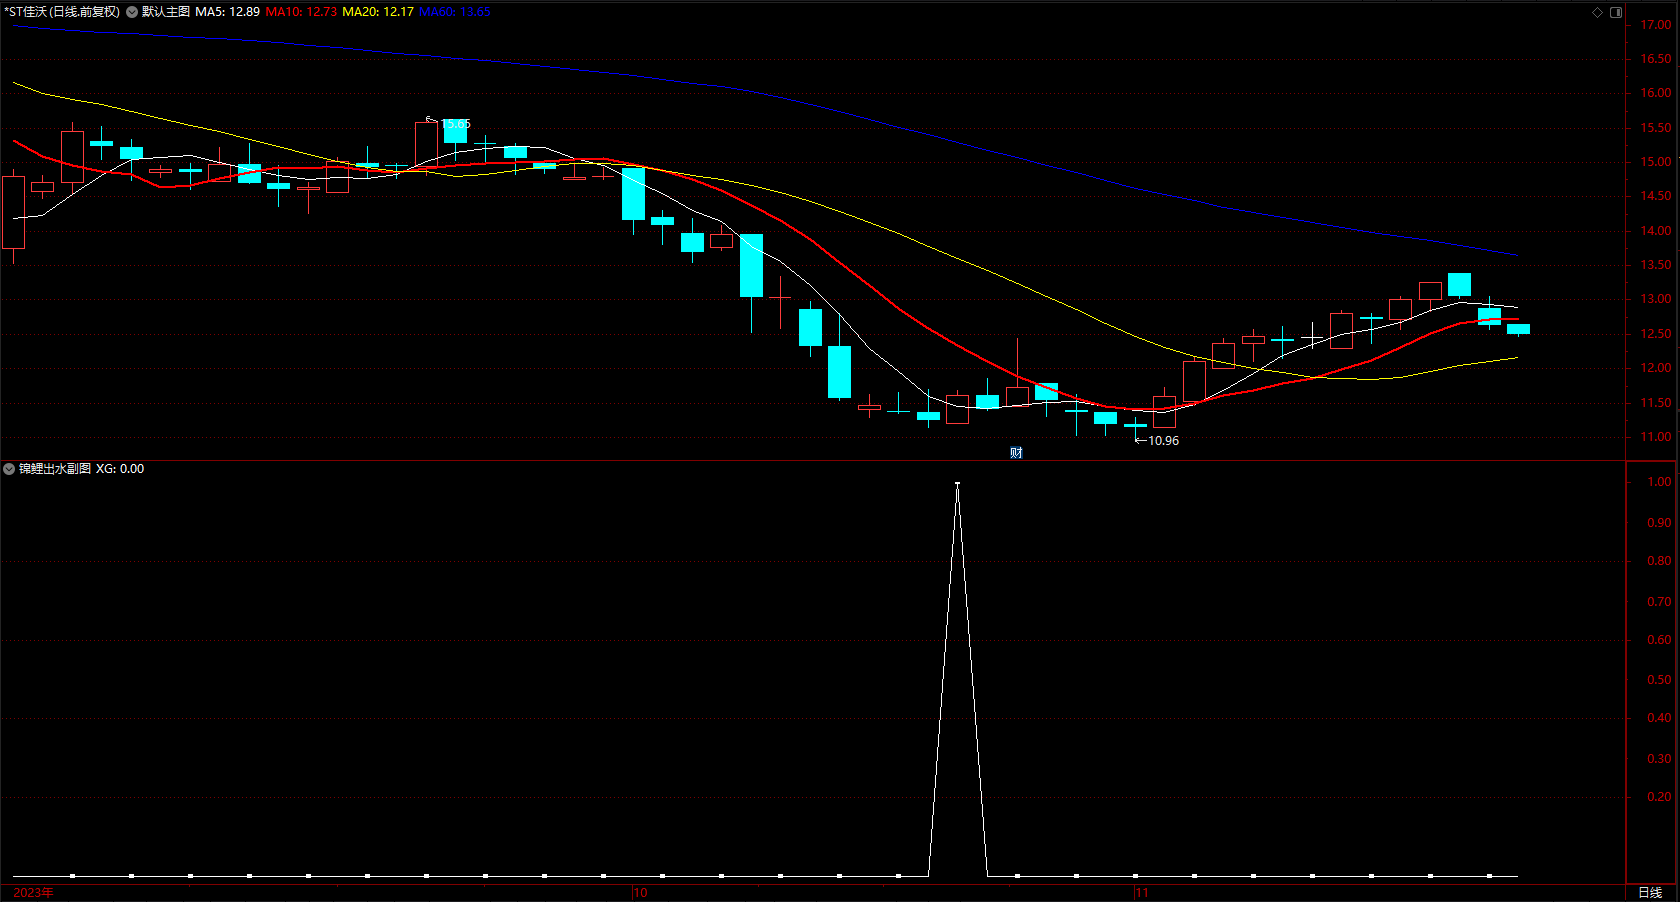This screenshot has height=902, width=1680.
Task: Click the diamond icon at top right of chart
Action: coord(1597,12)
